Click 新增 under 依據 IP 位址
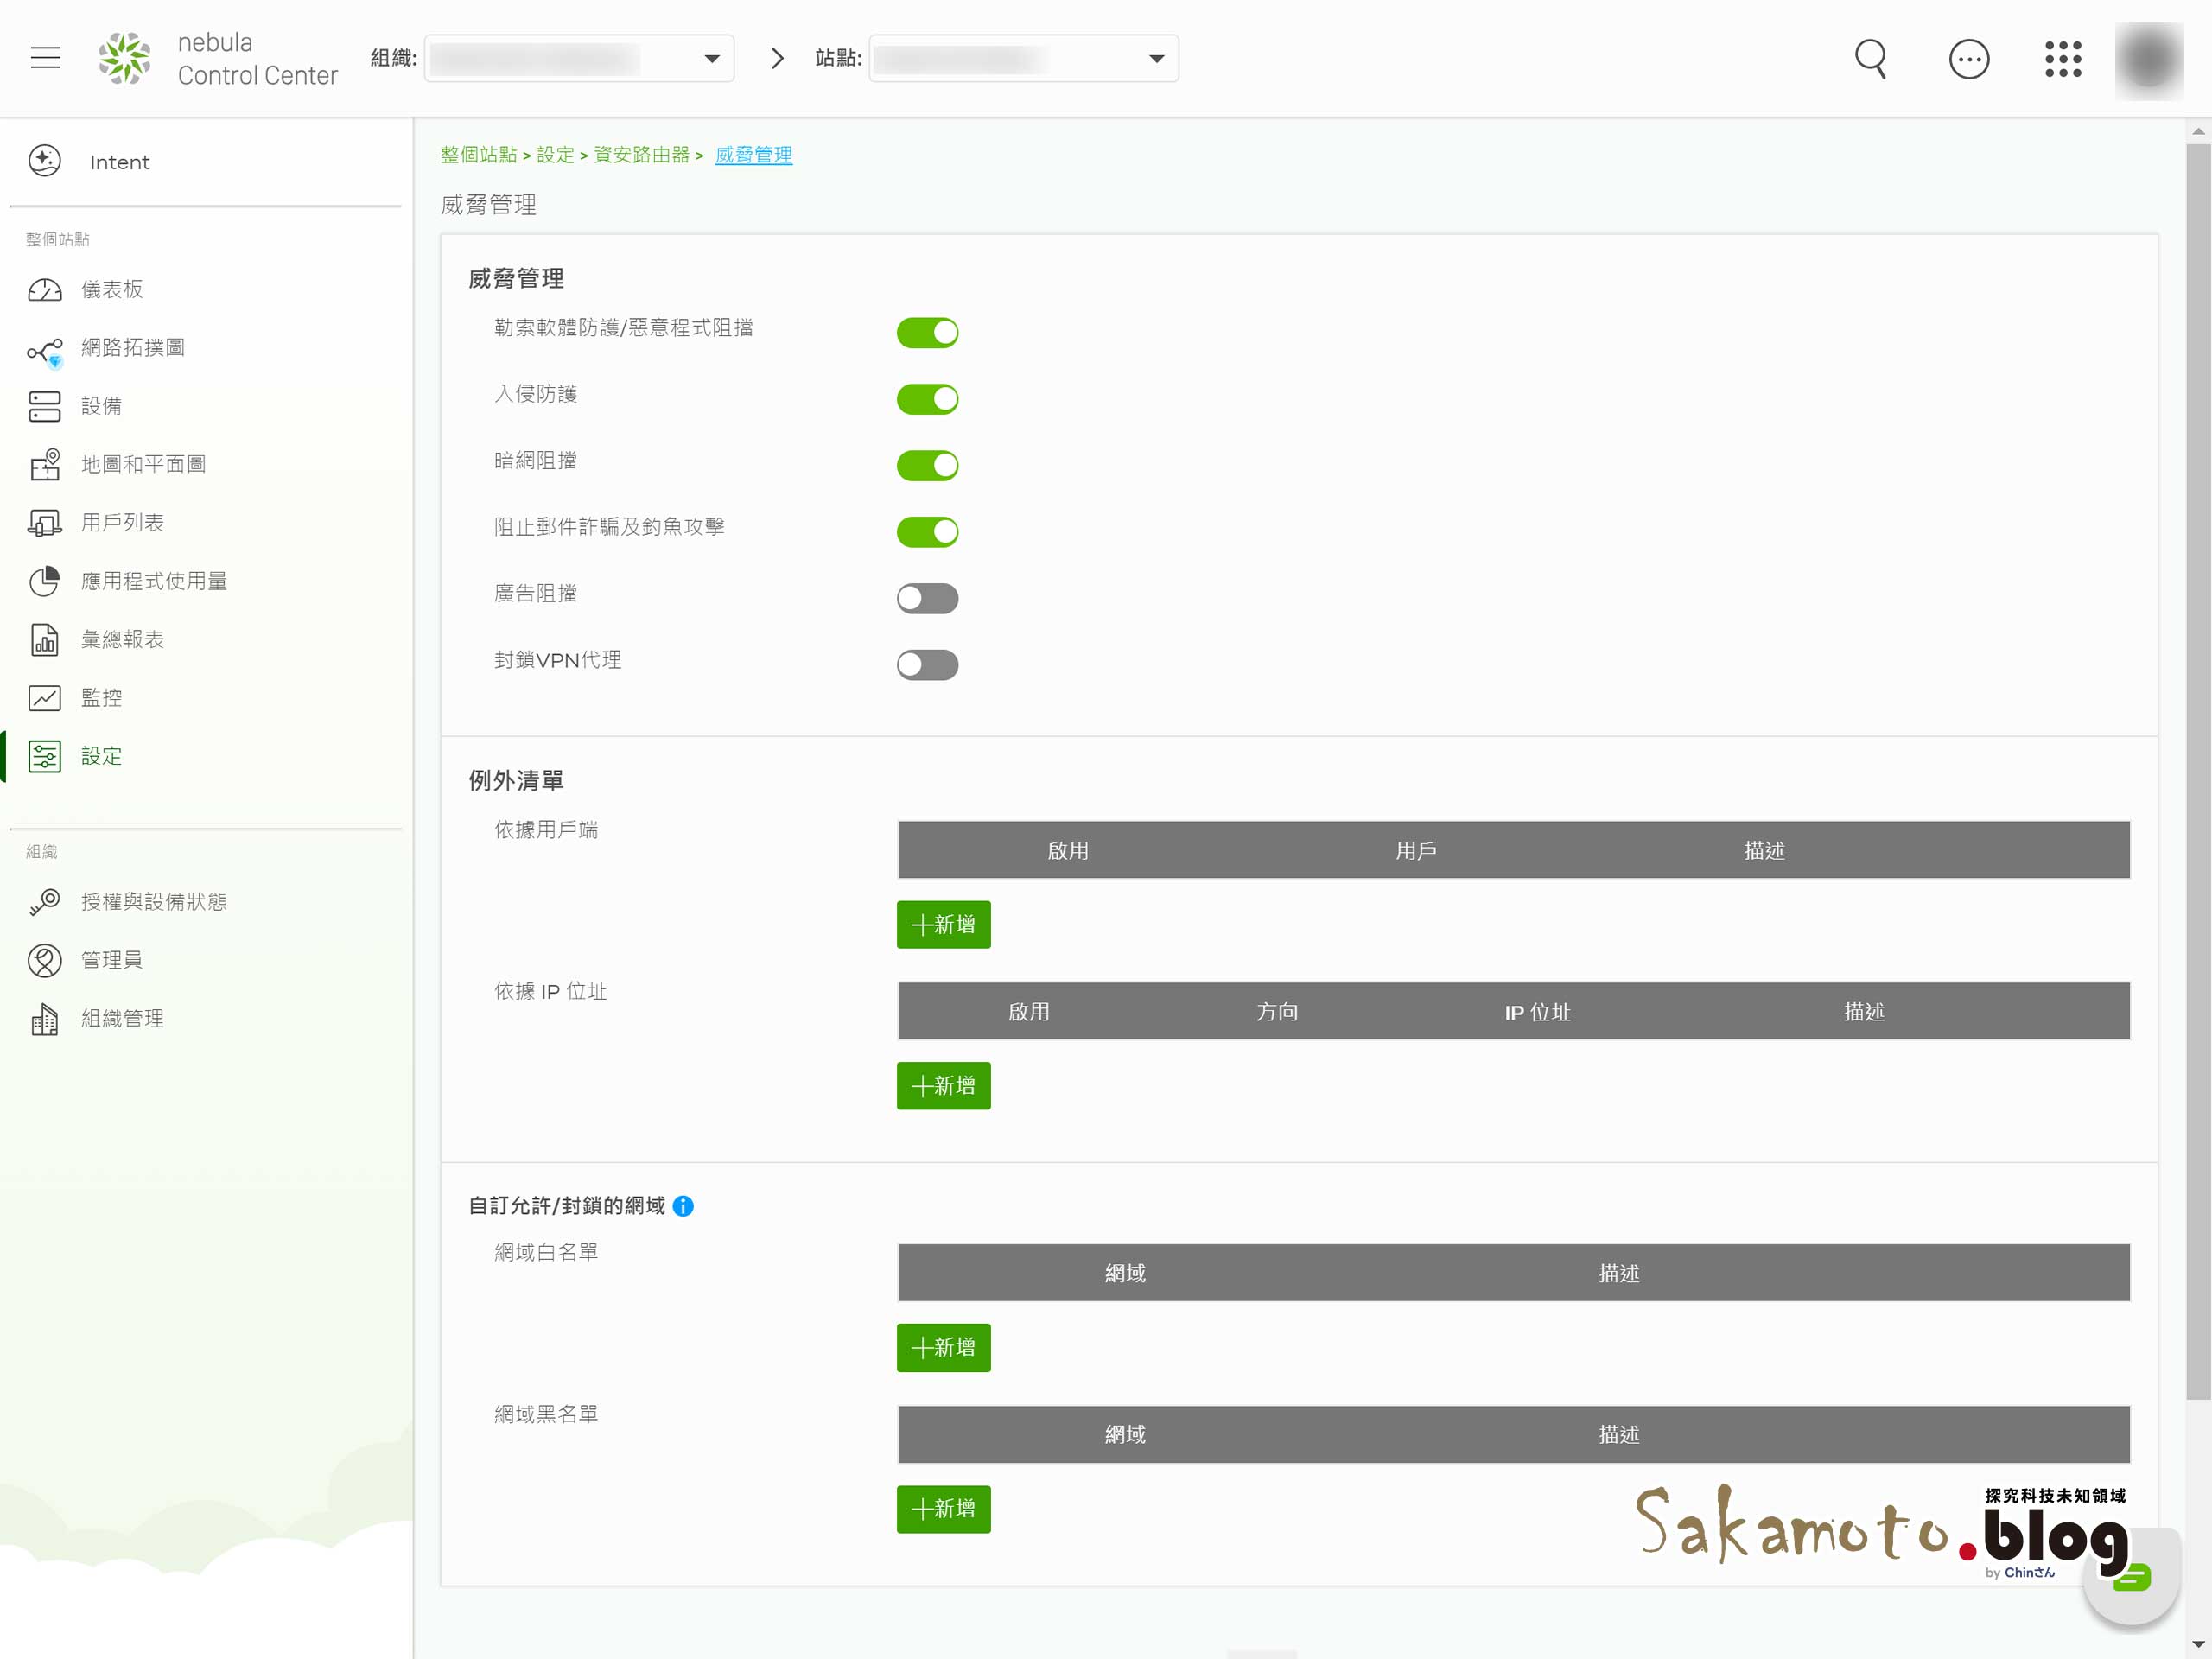 pyautogui.click(x=943, y=1086)
